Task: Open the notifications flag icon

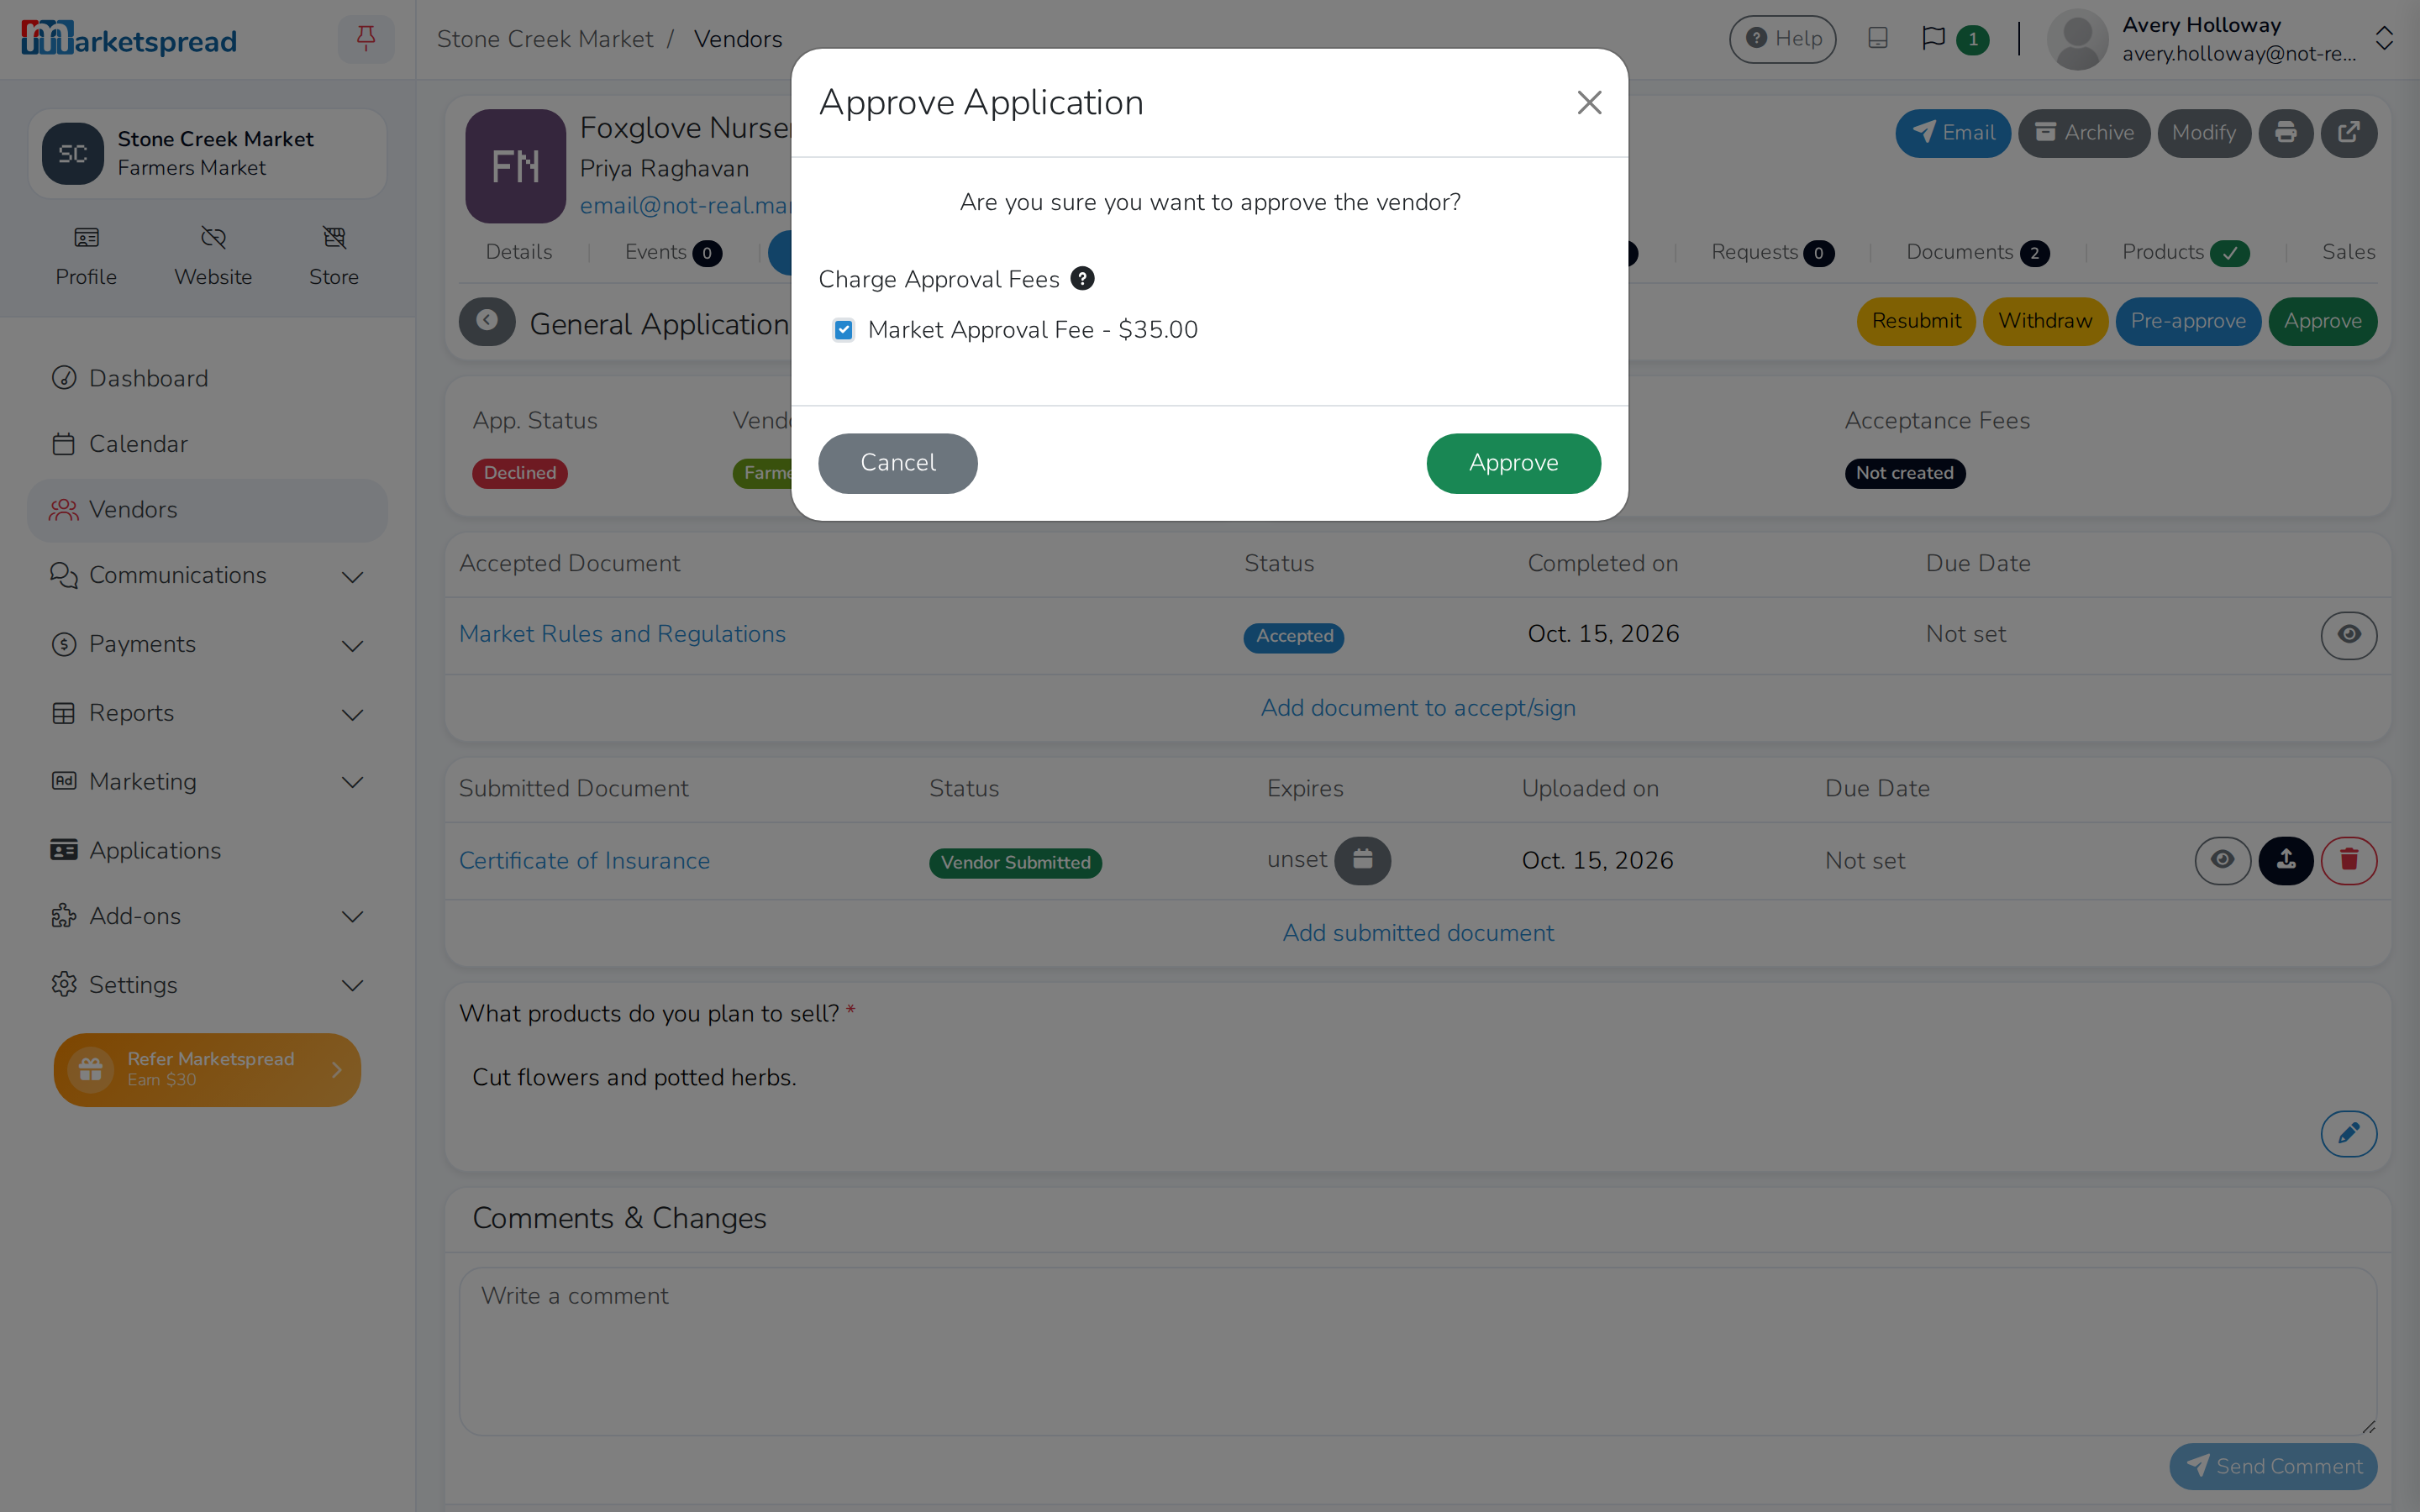Action: 1933,39
